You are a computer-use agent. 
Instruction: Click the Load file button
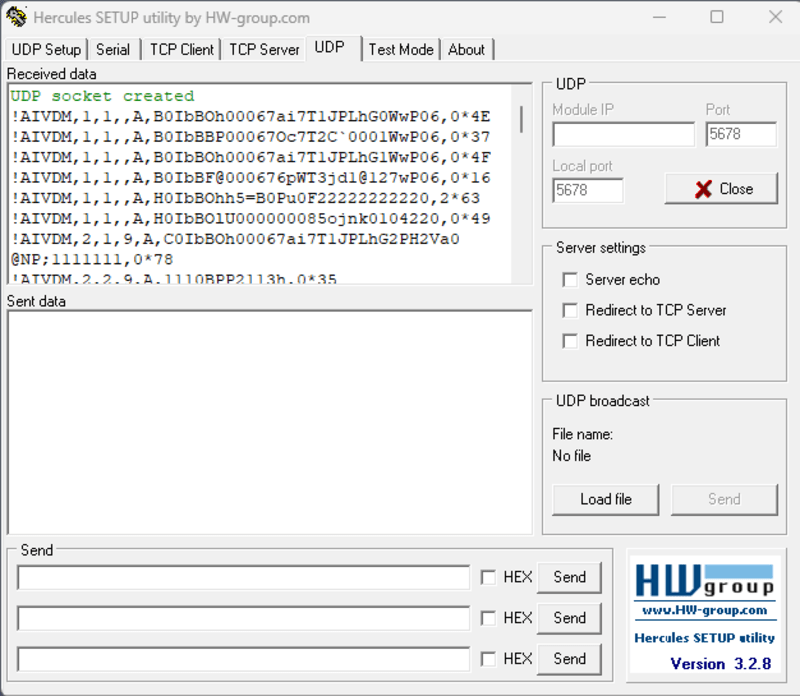(606, 500)
